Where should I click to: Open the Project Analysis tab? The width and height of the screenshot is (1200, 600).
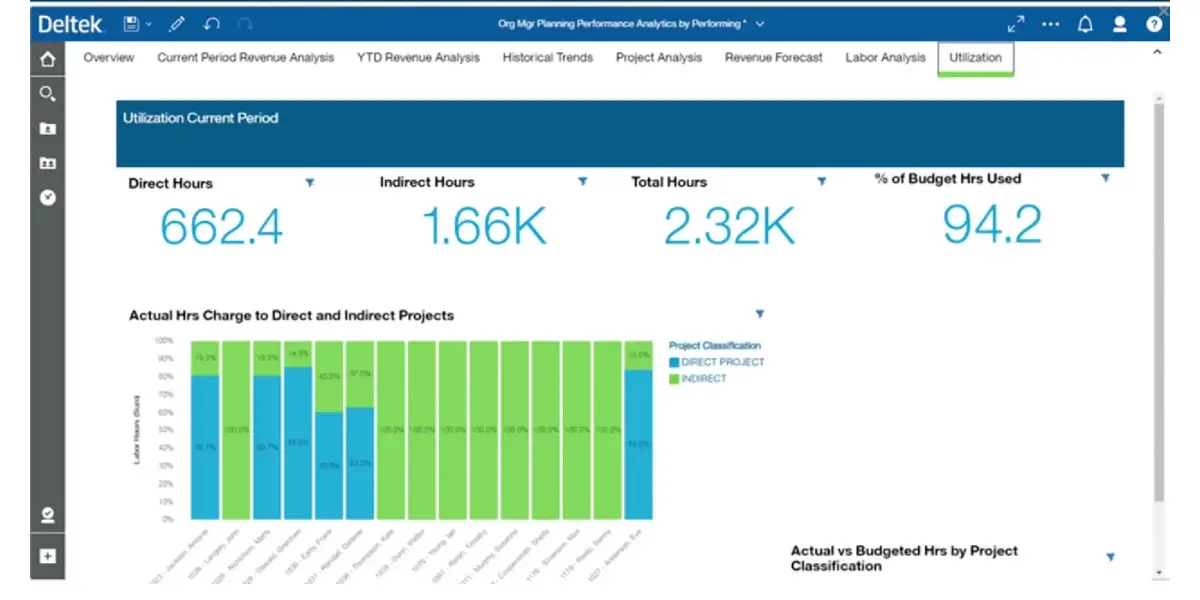(x=659, y=58)
